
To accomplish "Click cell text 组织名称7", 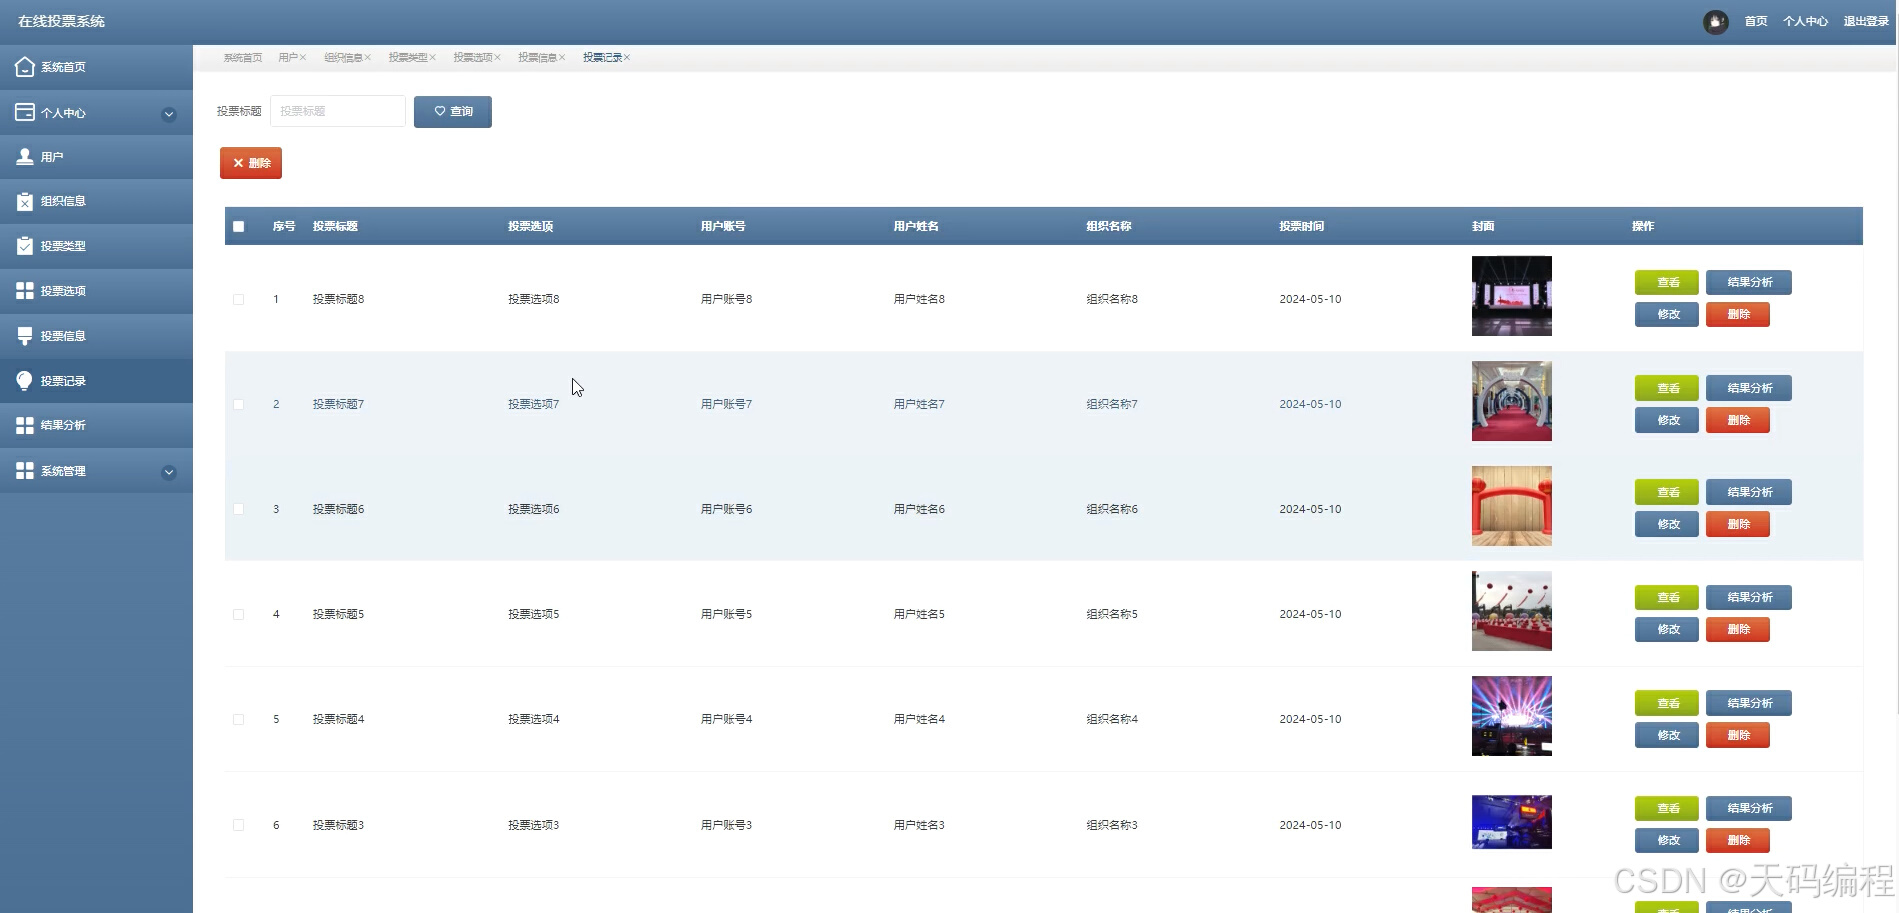I will click(x=1112, y=404).
